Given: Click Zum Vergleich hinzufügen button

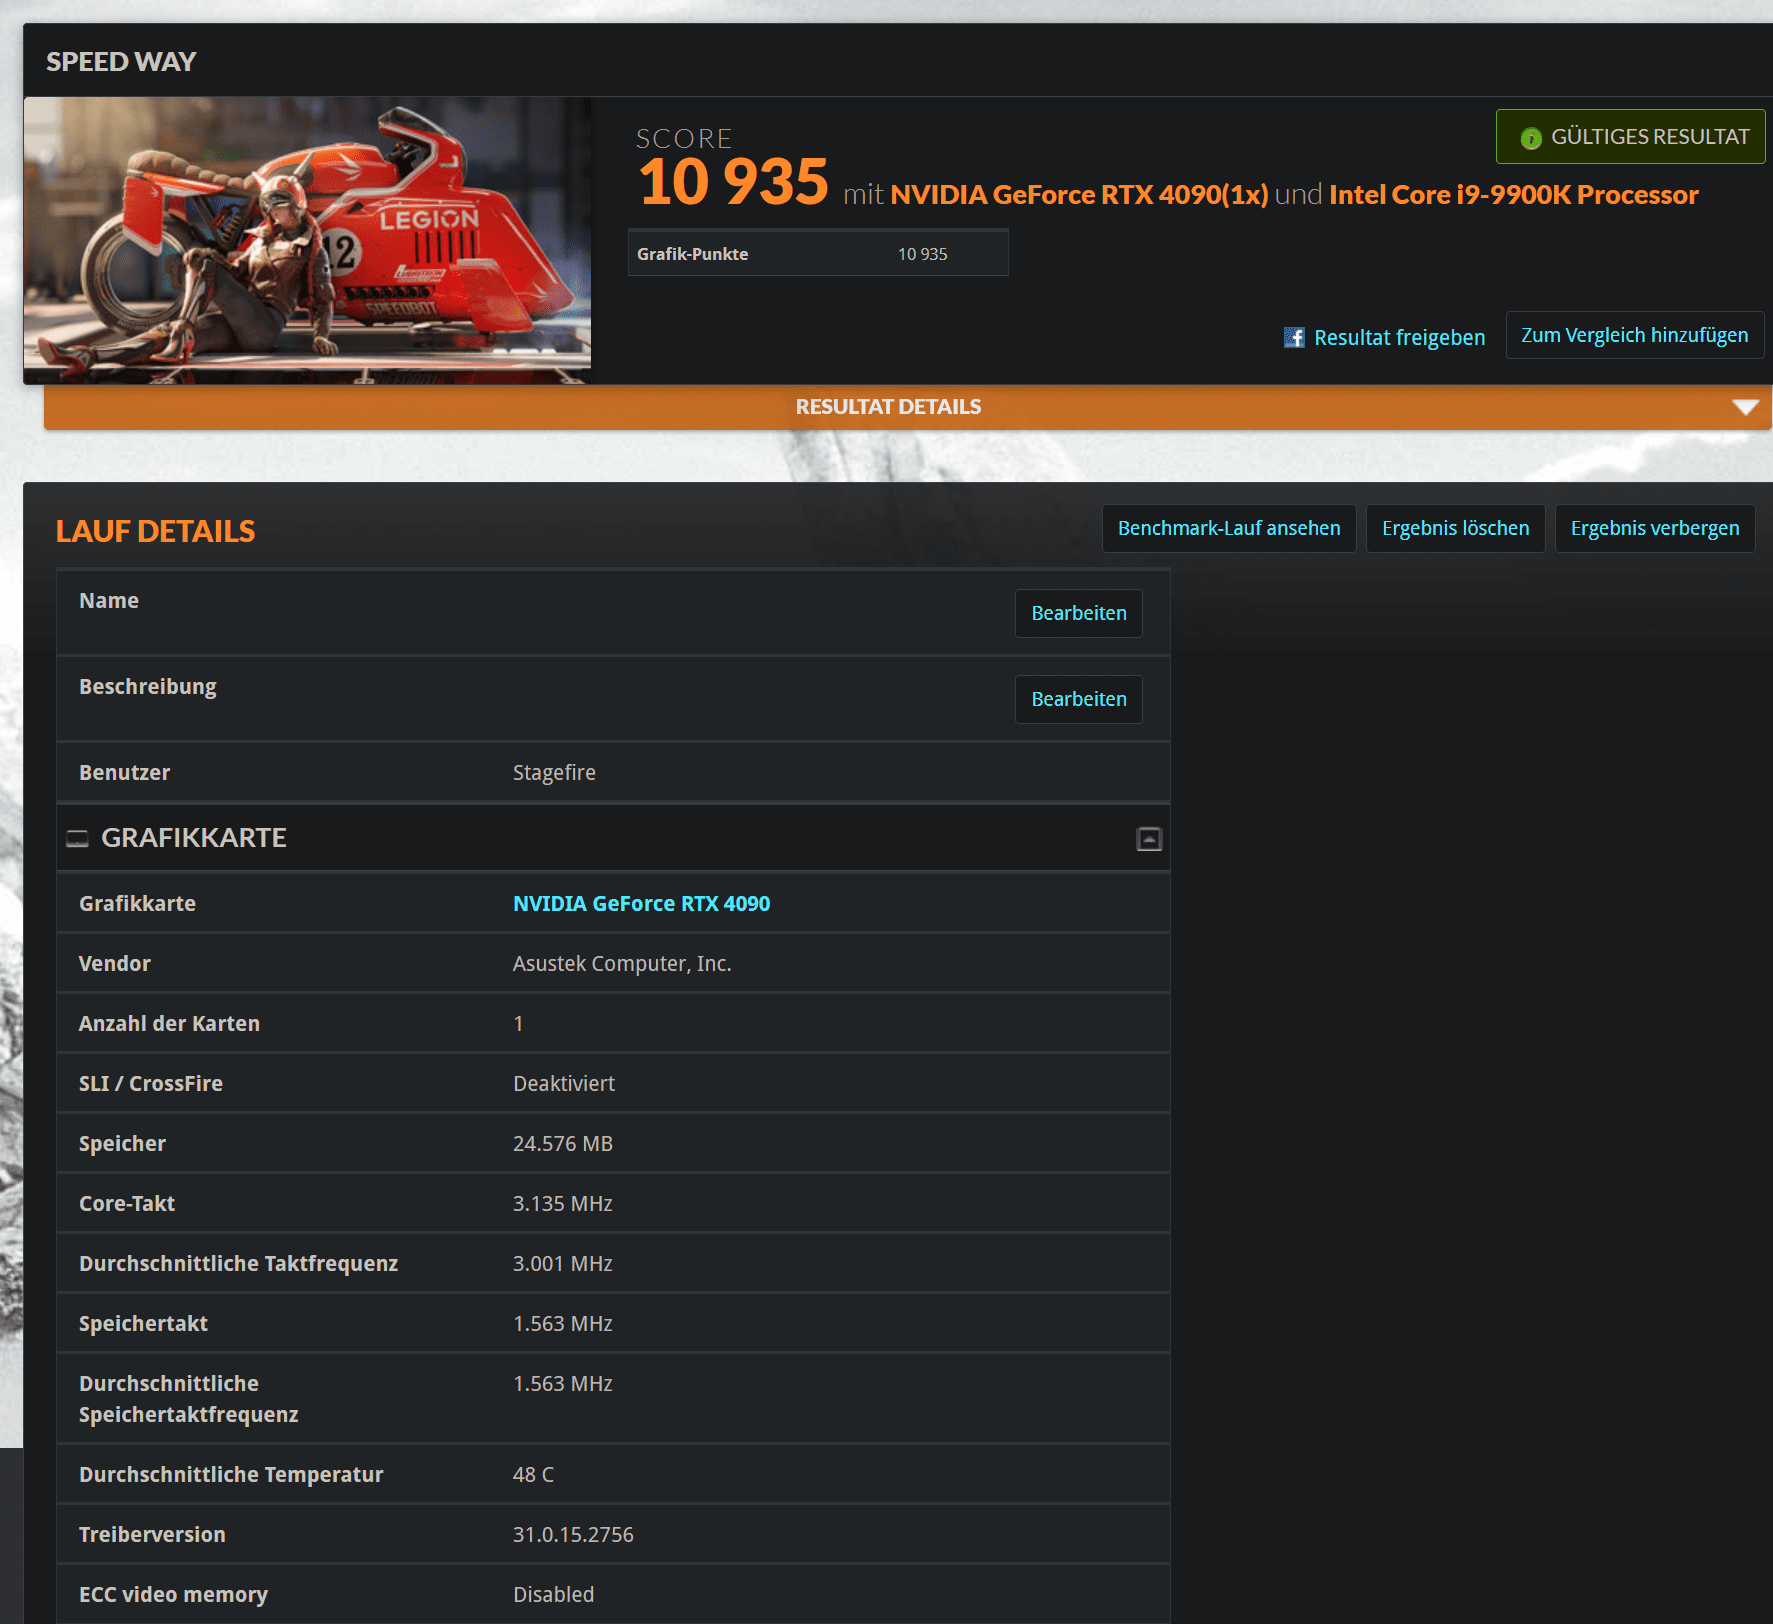Looking at the screenshot, I should coord(1634,335).
